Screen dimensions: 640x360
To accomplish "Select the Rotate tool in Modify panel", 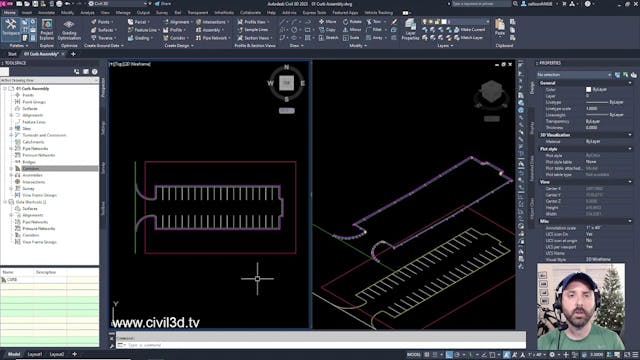I will click(x=352, y=22).
